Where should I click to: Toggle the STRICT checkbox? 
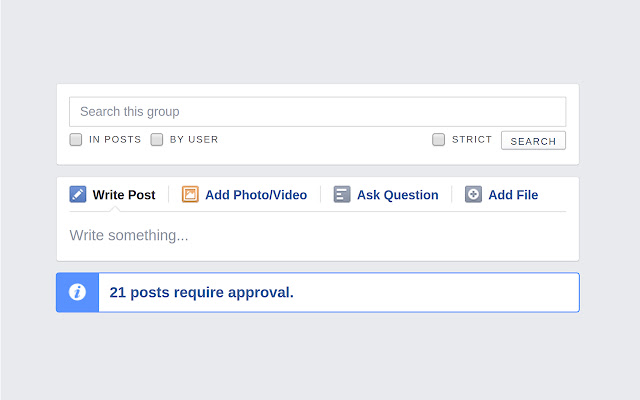(x=438, y=140)
